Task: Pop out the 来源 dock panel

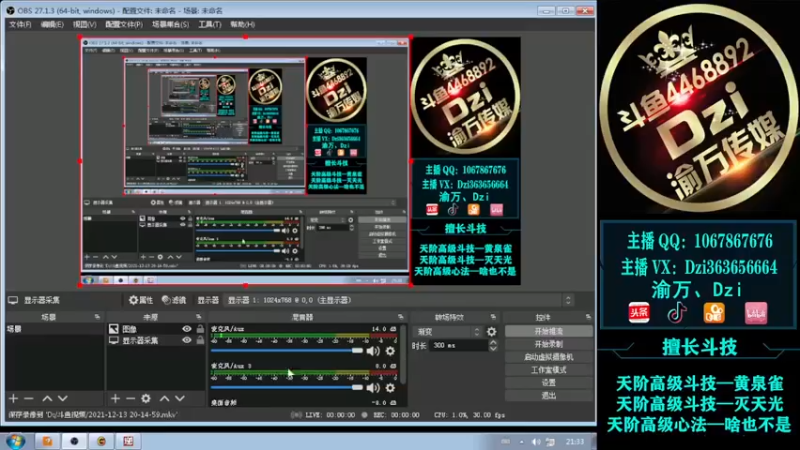Action: click(x=198, y=317)
